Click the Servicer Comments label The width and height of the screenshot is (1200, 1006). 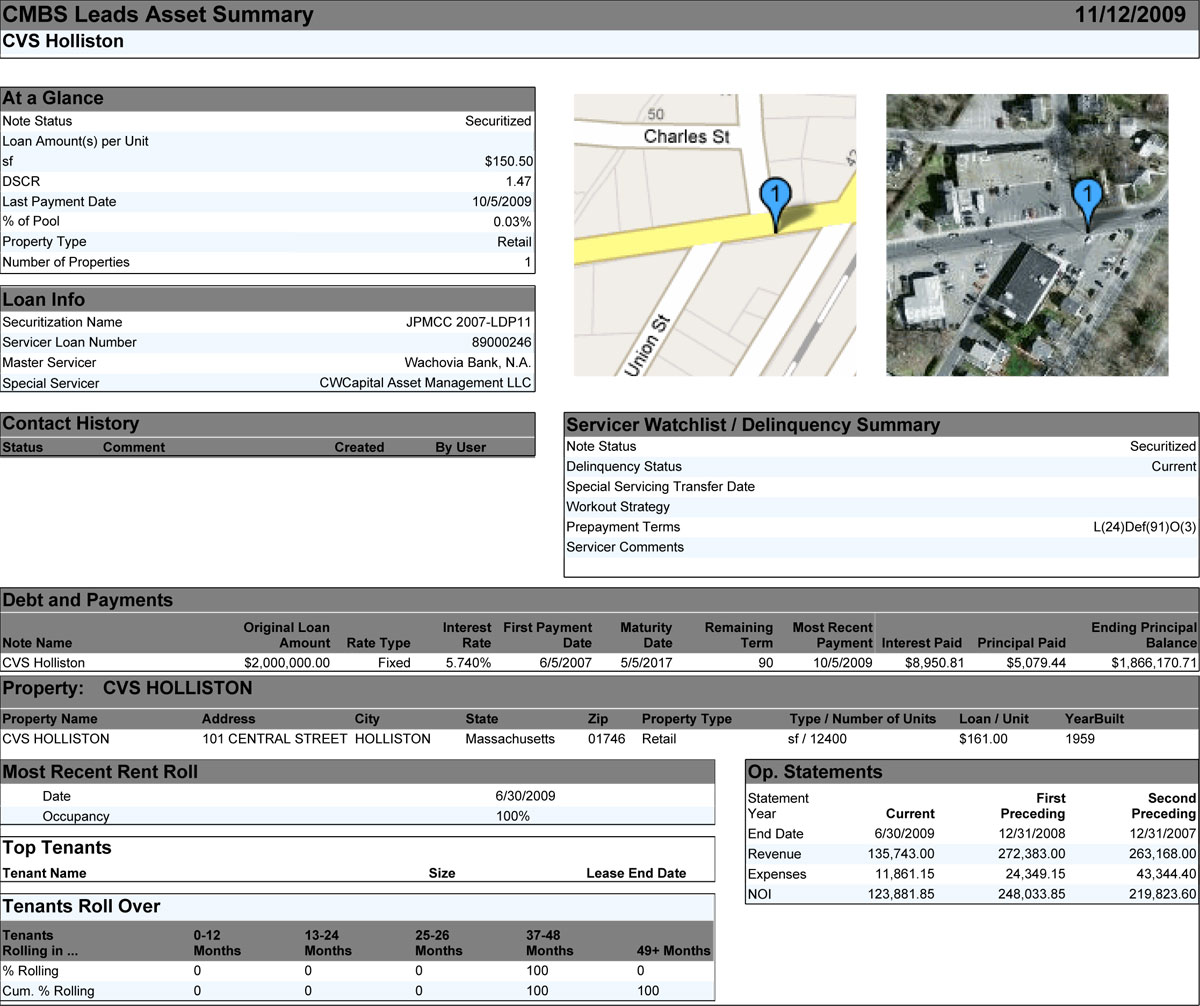tap(625, 547)
